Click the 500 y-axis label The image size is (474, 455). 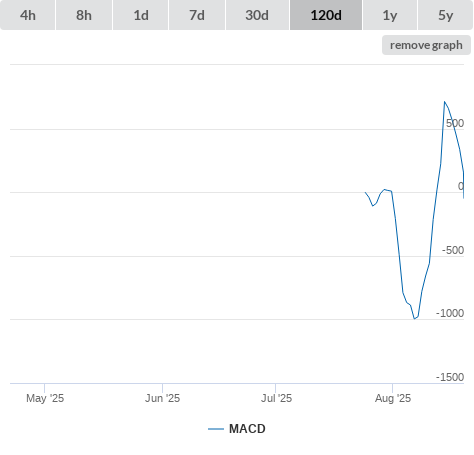click(x=455, y=123)
